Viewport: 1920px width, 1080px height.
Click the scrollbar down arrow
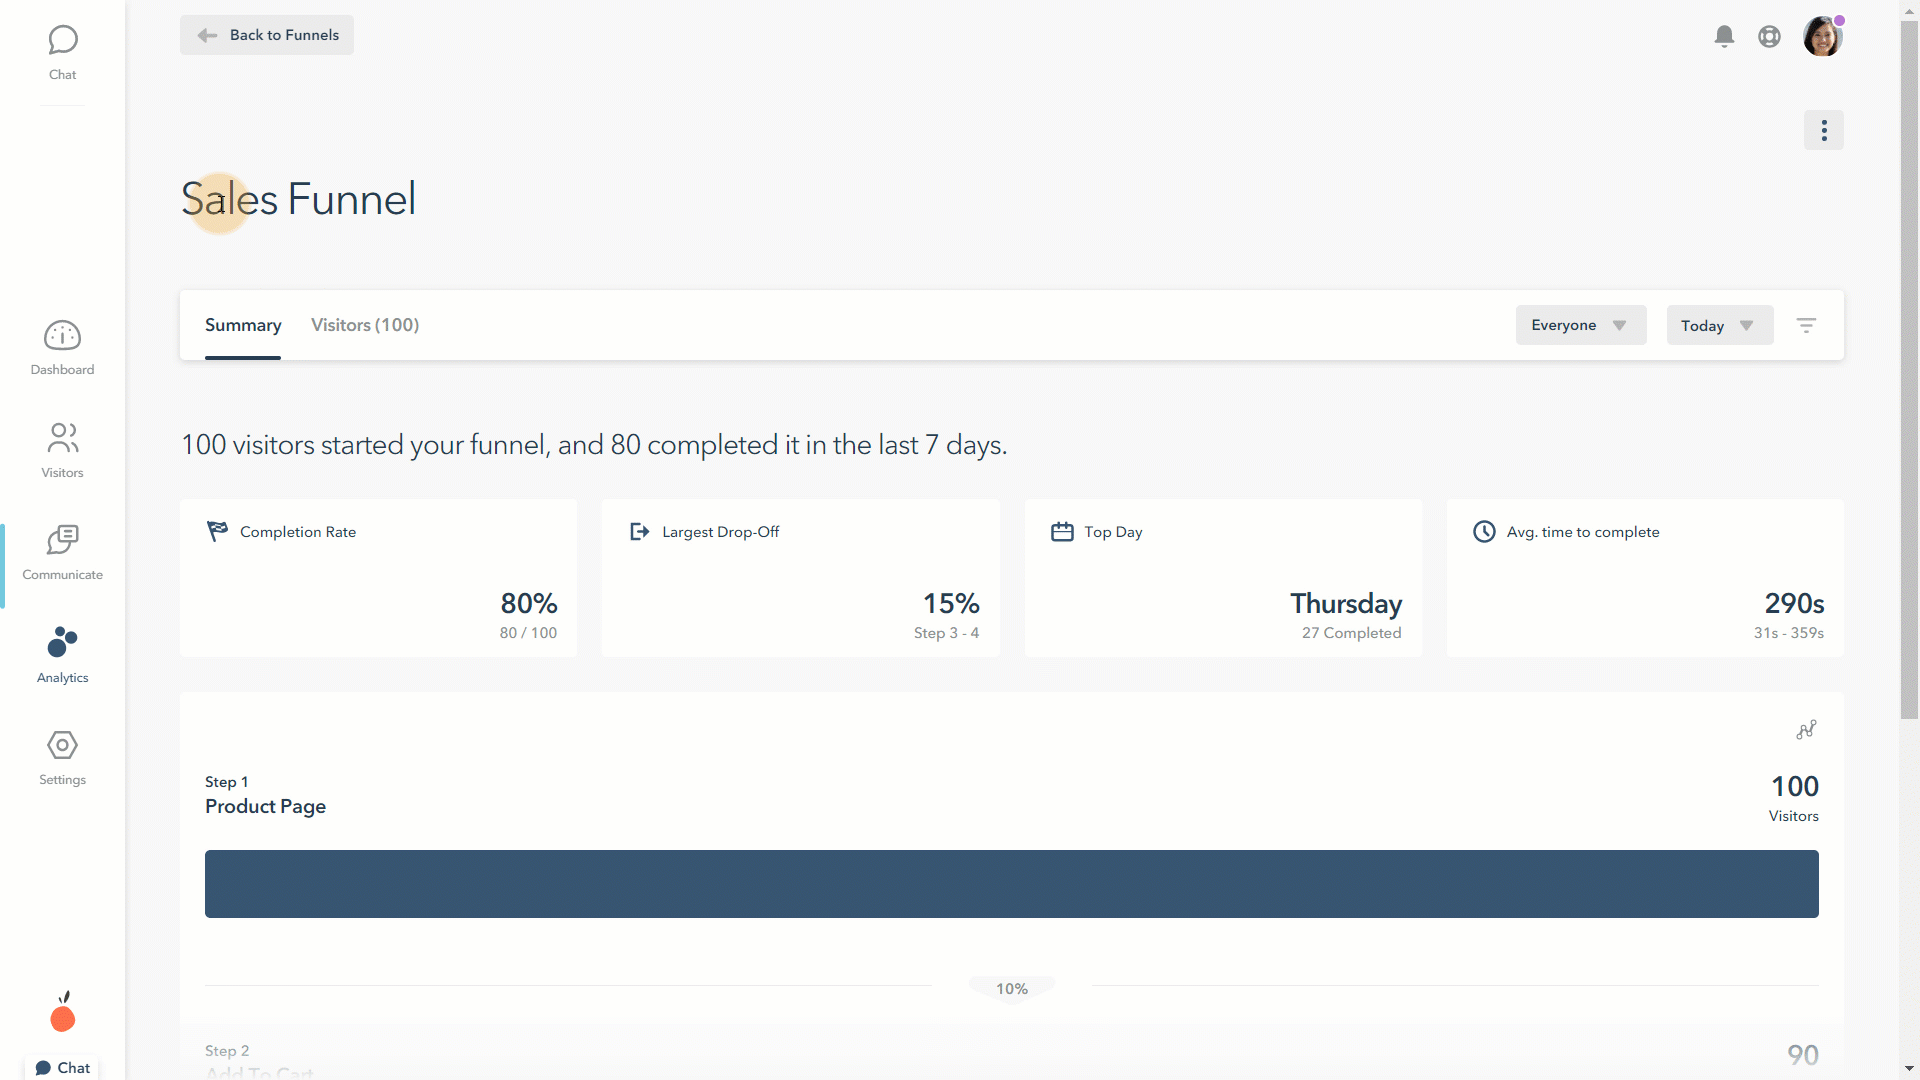click(1910, 1069)
